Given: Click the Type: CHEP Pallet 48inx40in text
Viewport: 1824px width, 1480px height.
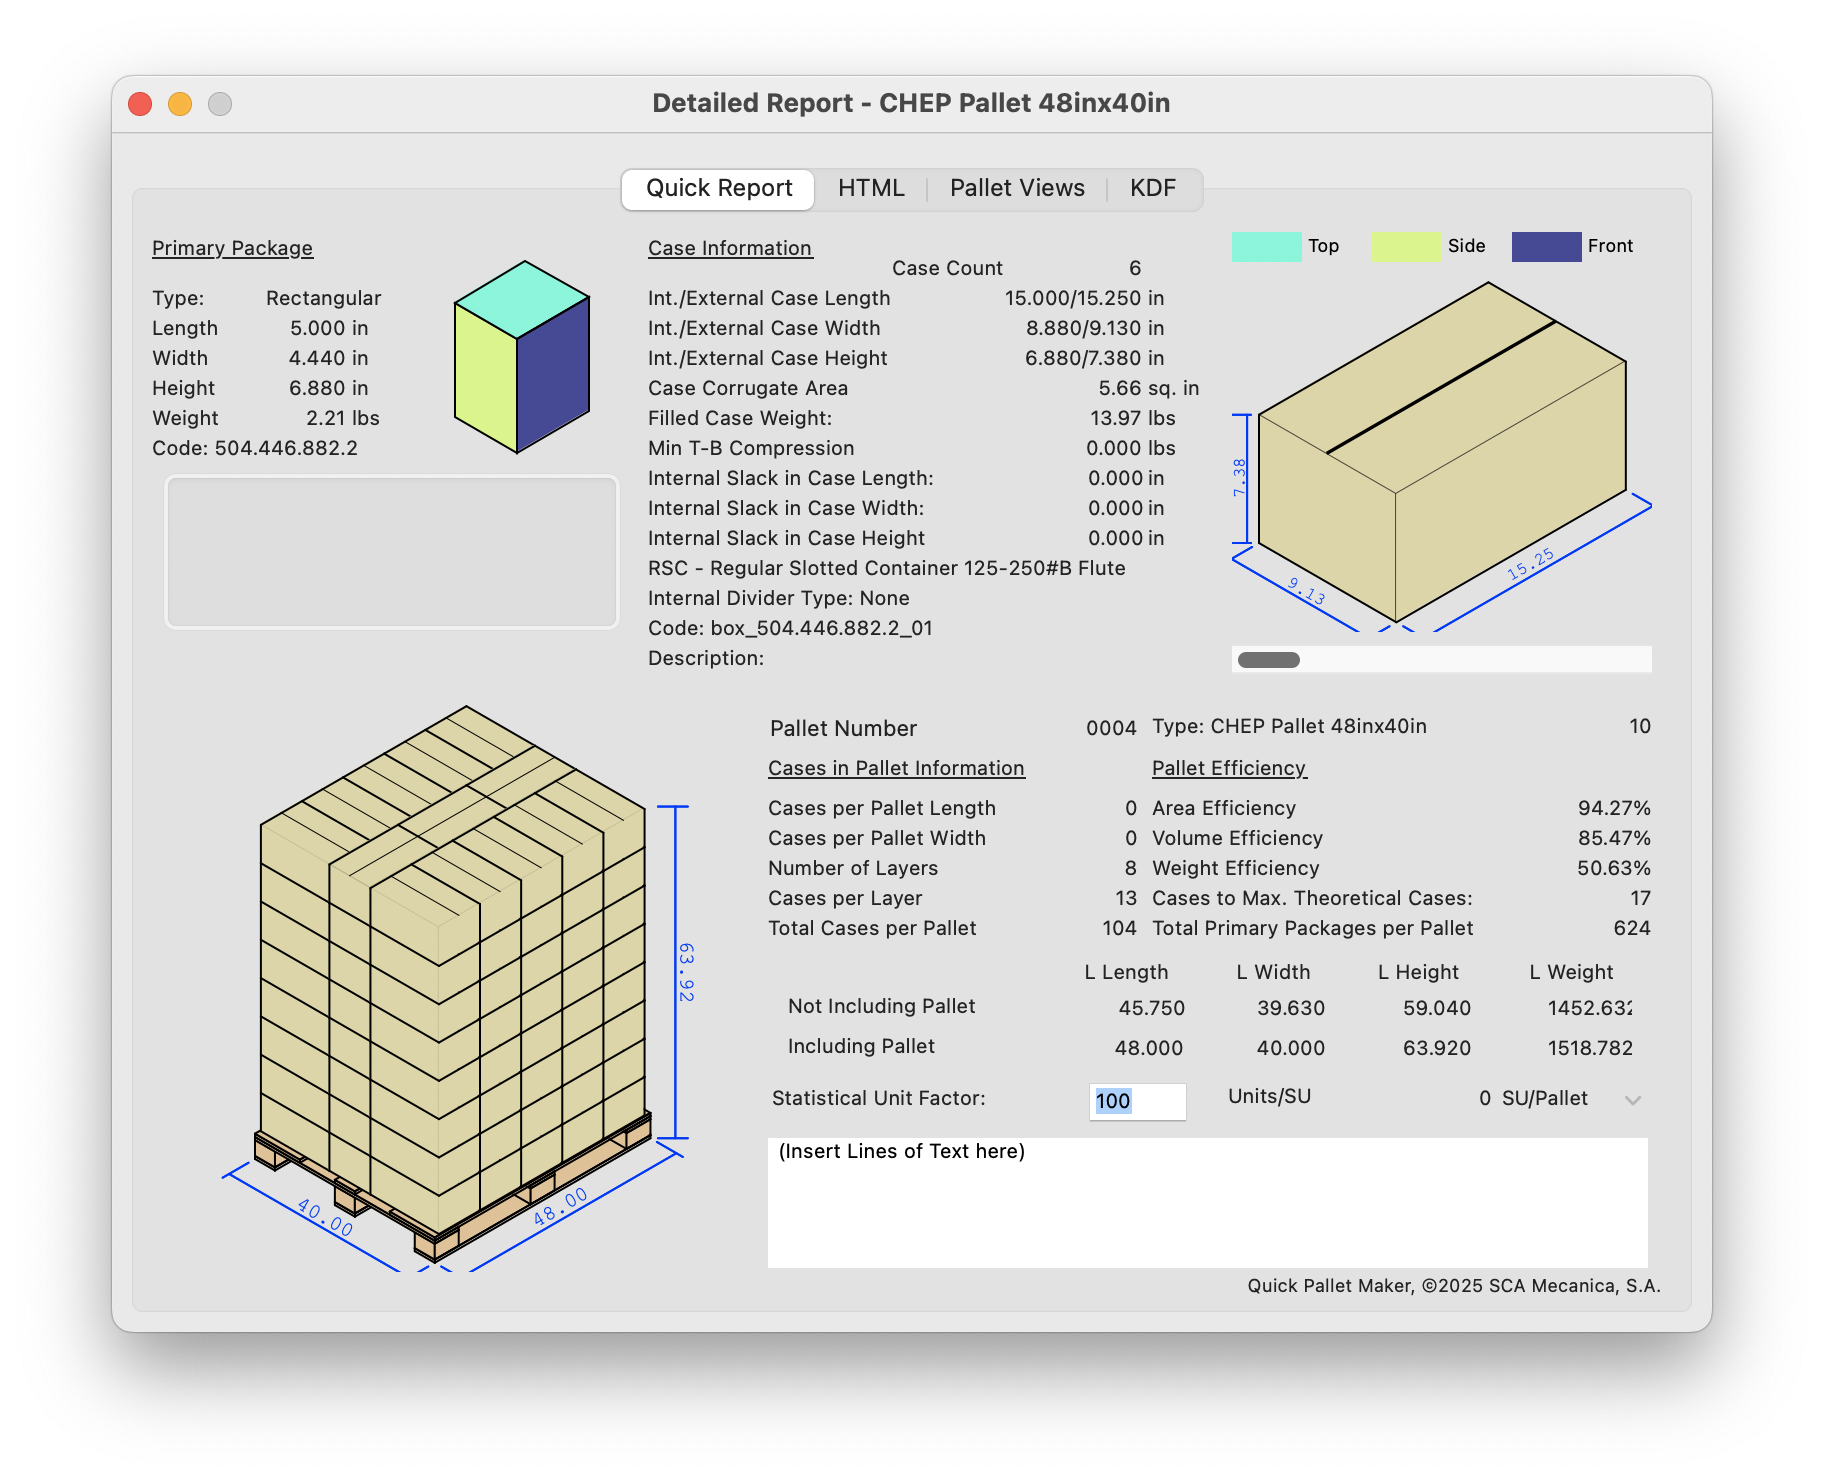Looking at the screenshot, I should pos(1289,726).
